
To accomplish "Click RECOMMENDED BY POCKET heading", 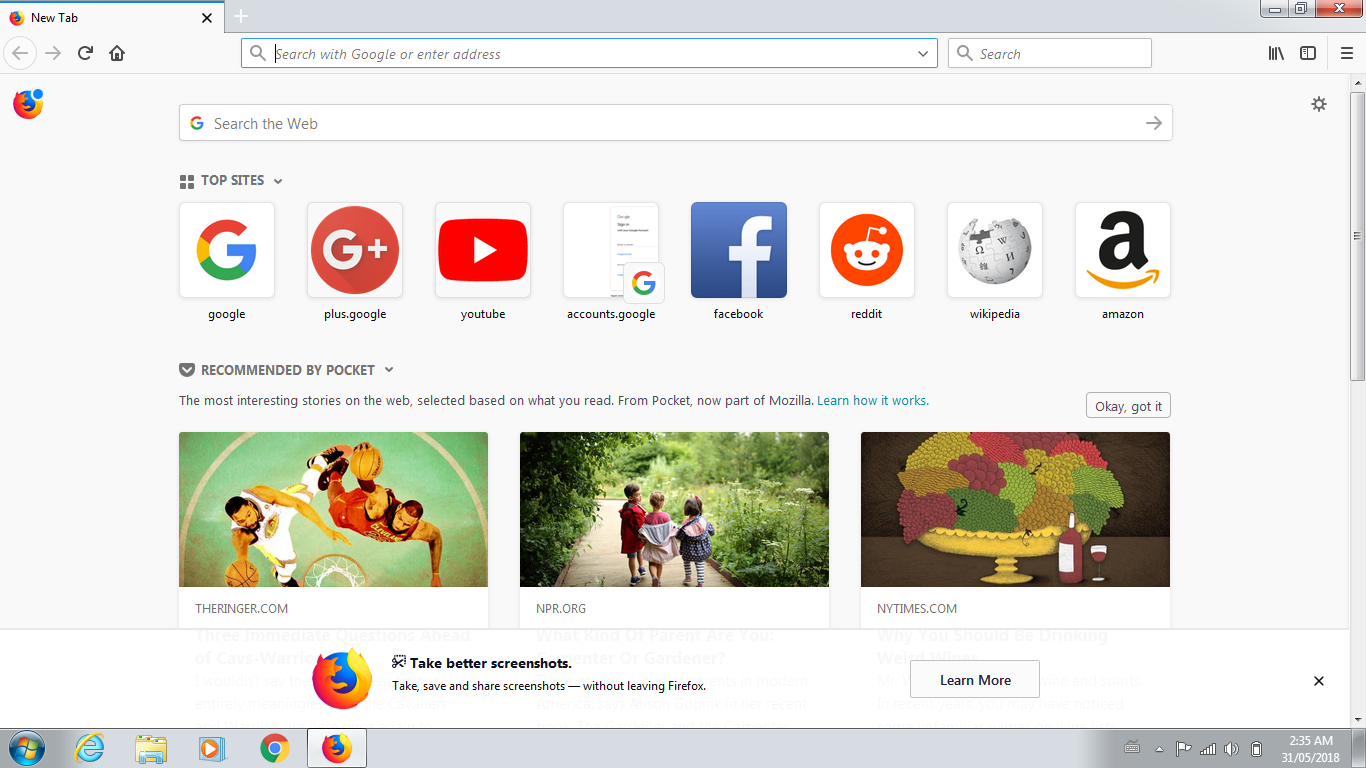I will click(288, 370).
